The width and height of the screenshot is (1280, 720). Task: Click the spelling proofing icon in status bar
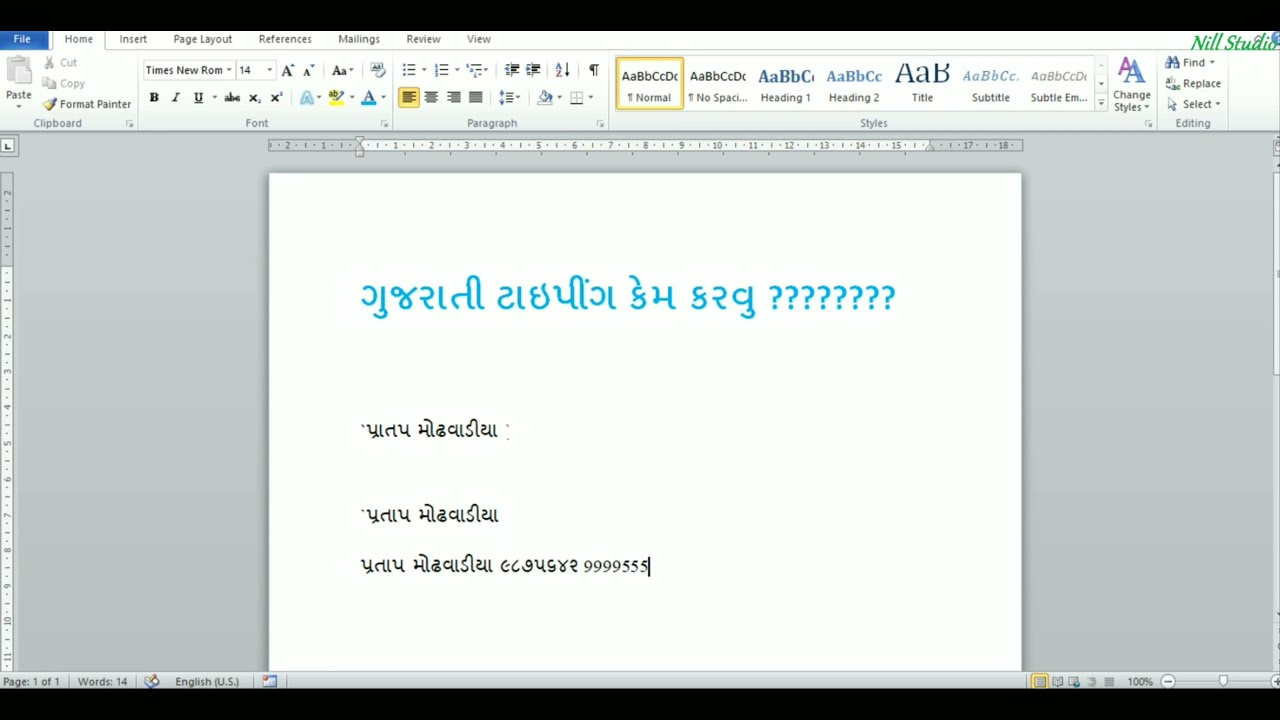click(151, 681)
